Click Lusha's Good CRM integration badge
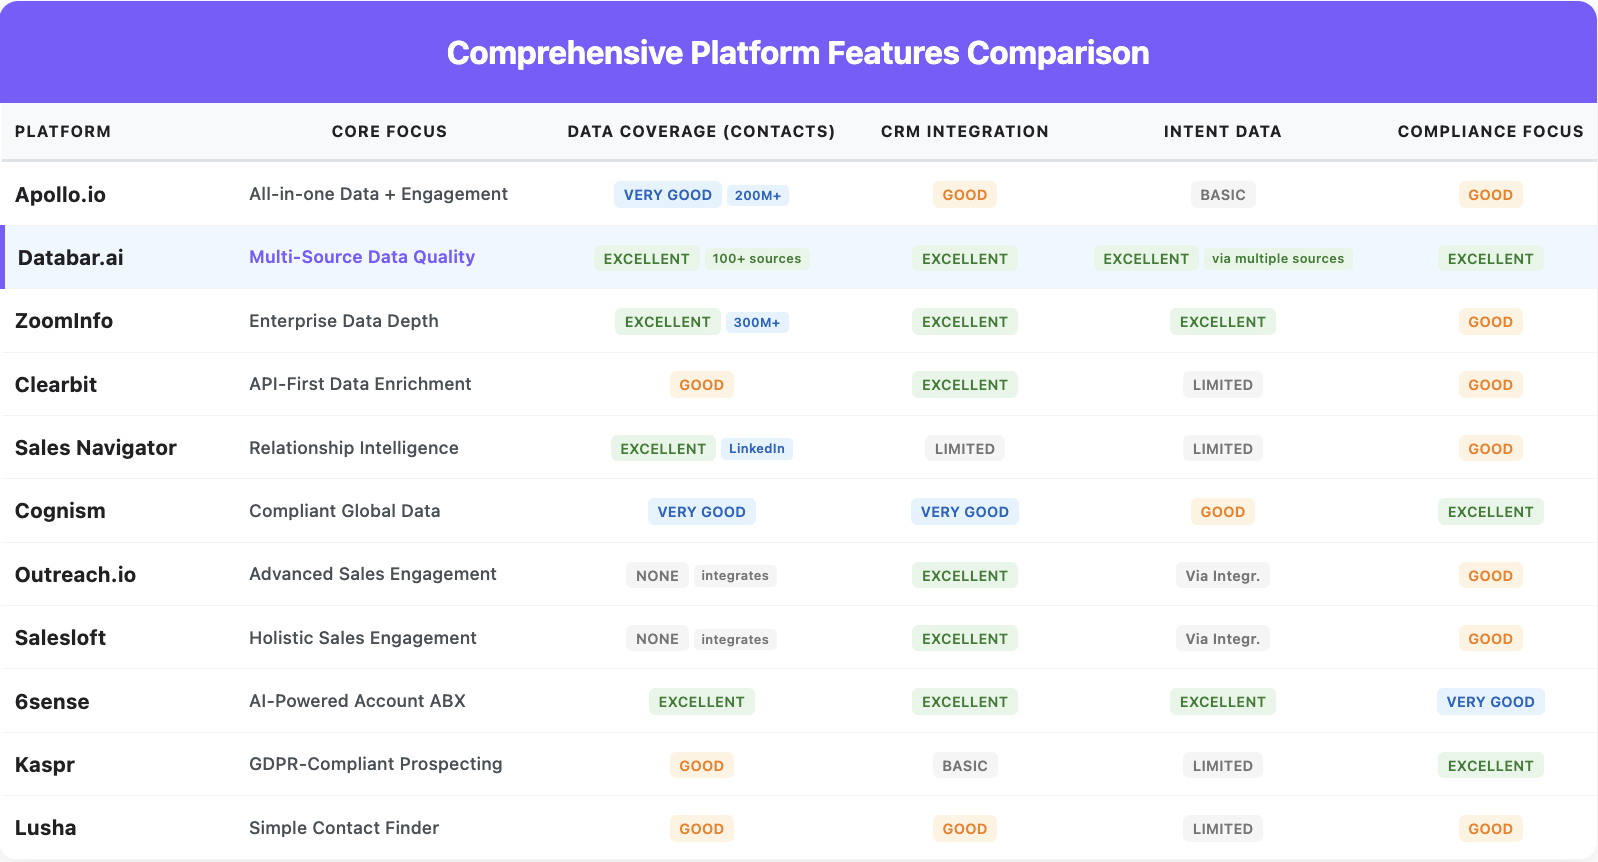1598x862 pixels. [965, 829]
